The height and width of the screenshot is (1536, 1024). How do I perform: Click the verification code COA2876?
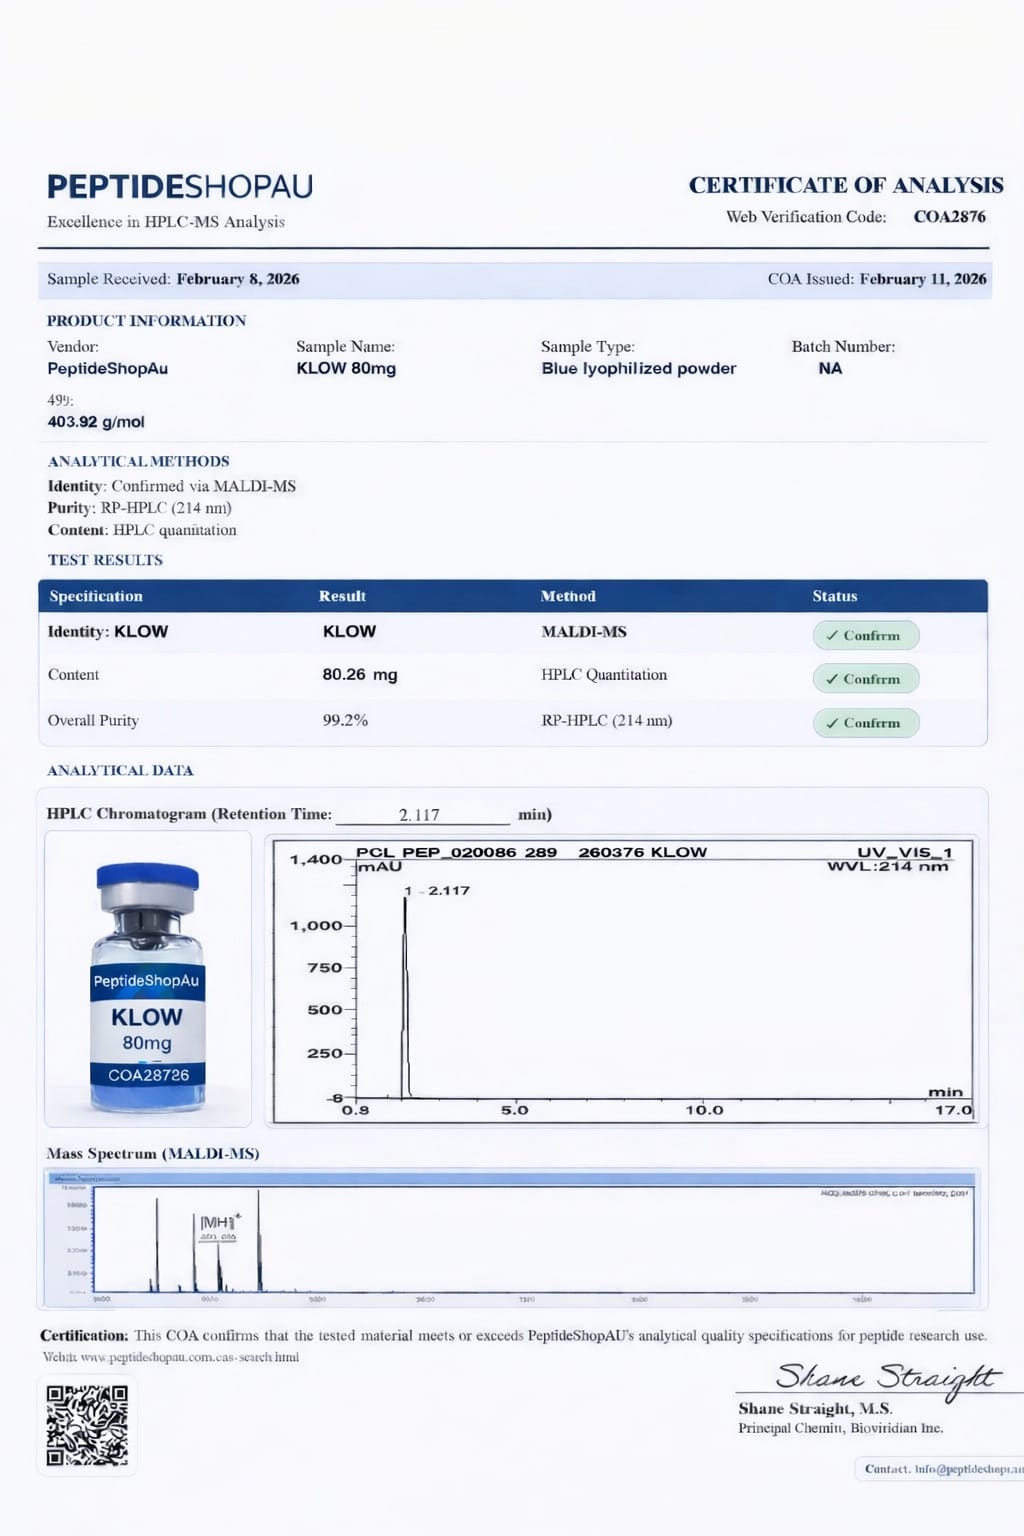tap(949, 216)
